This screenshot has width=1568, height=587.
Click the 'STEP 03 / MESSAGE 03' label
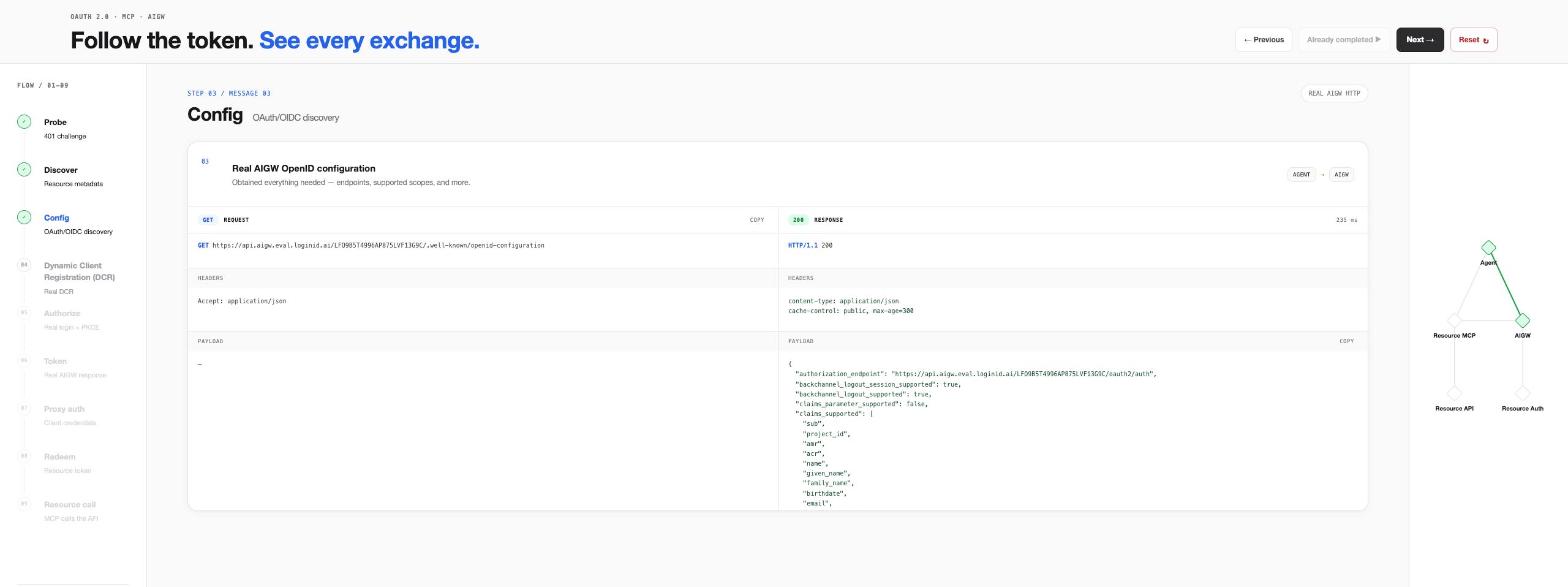pos(229,93)
